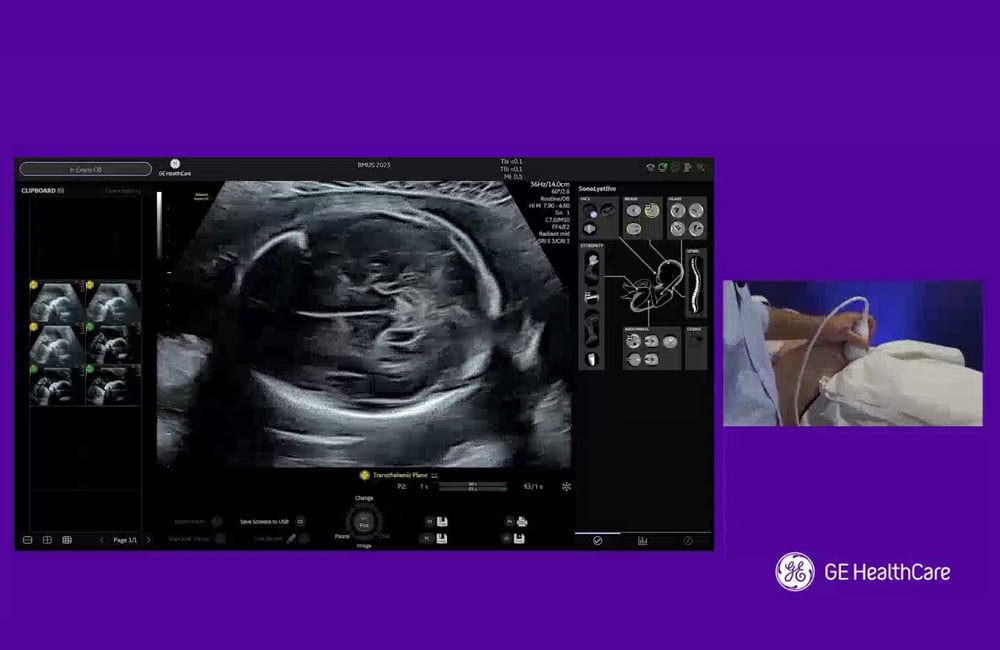1000x650 pixels.
Task: Click the fetus body diagram
Action: click(652, 286)
